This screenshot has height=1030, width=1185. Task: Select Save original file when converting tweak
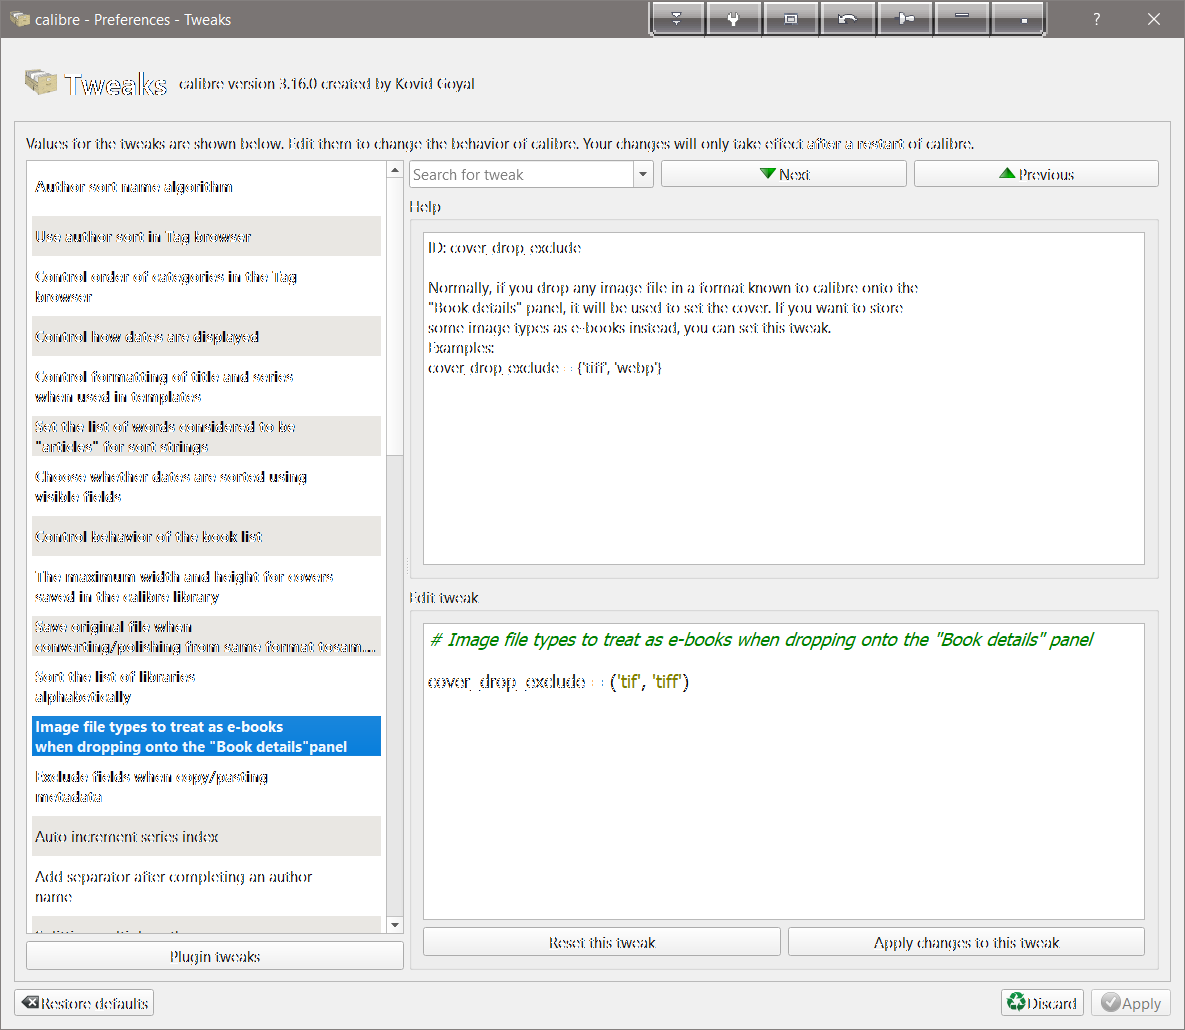tap(206, 636)
